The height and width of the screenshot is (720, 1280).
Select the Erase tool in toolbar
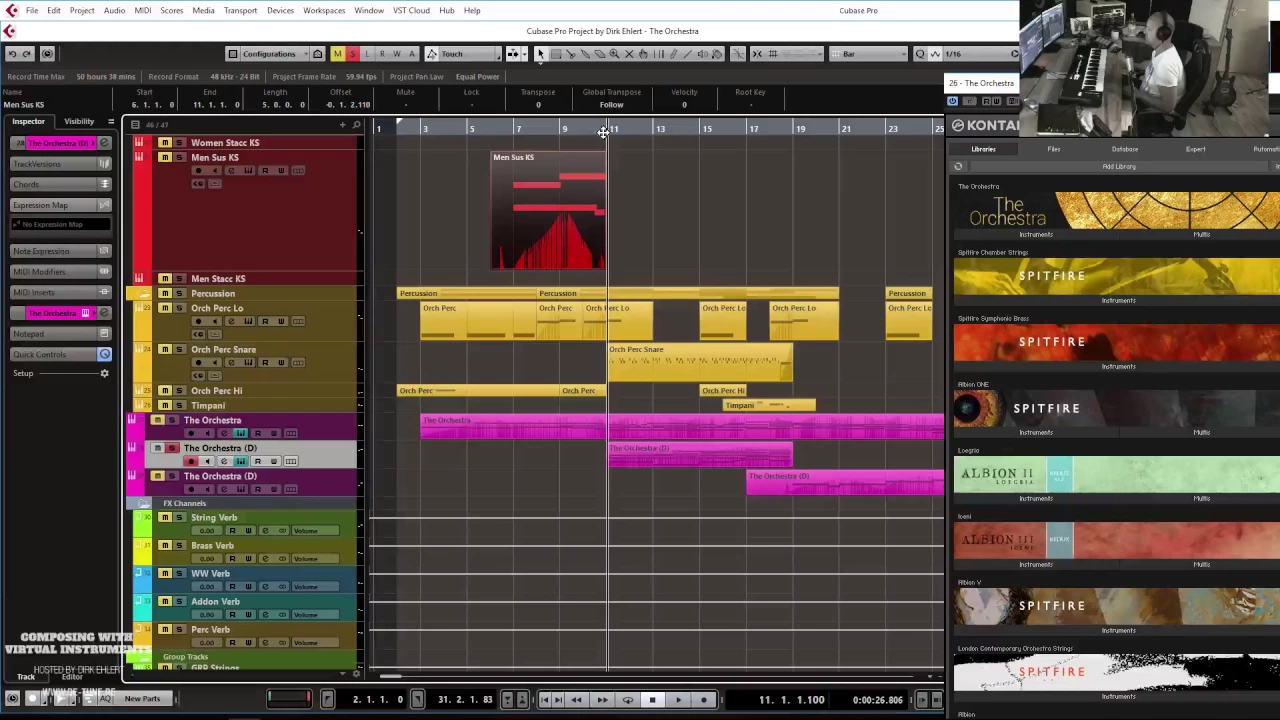[600, 54]
